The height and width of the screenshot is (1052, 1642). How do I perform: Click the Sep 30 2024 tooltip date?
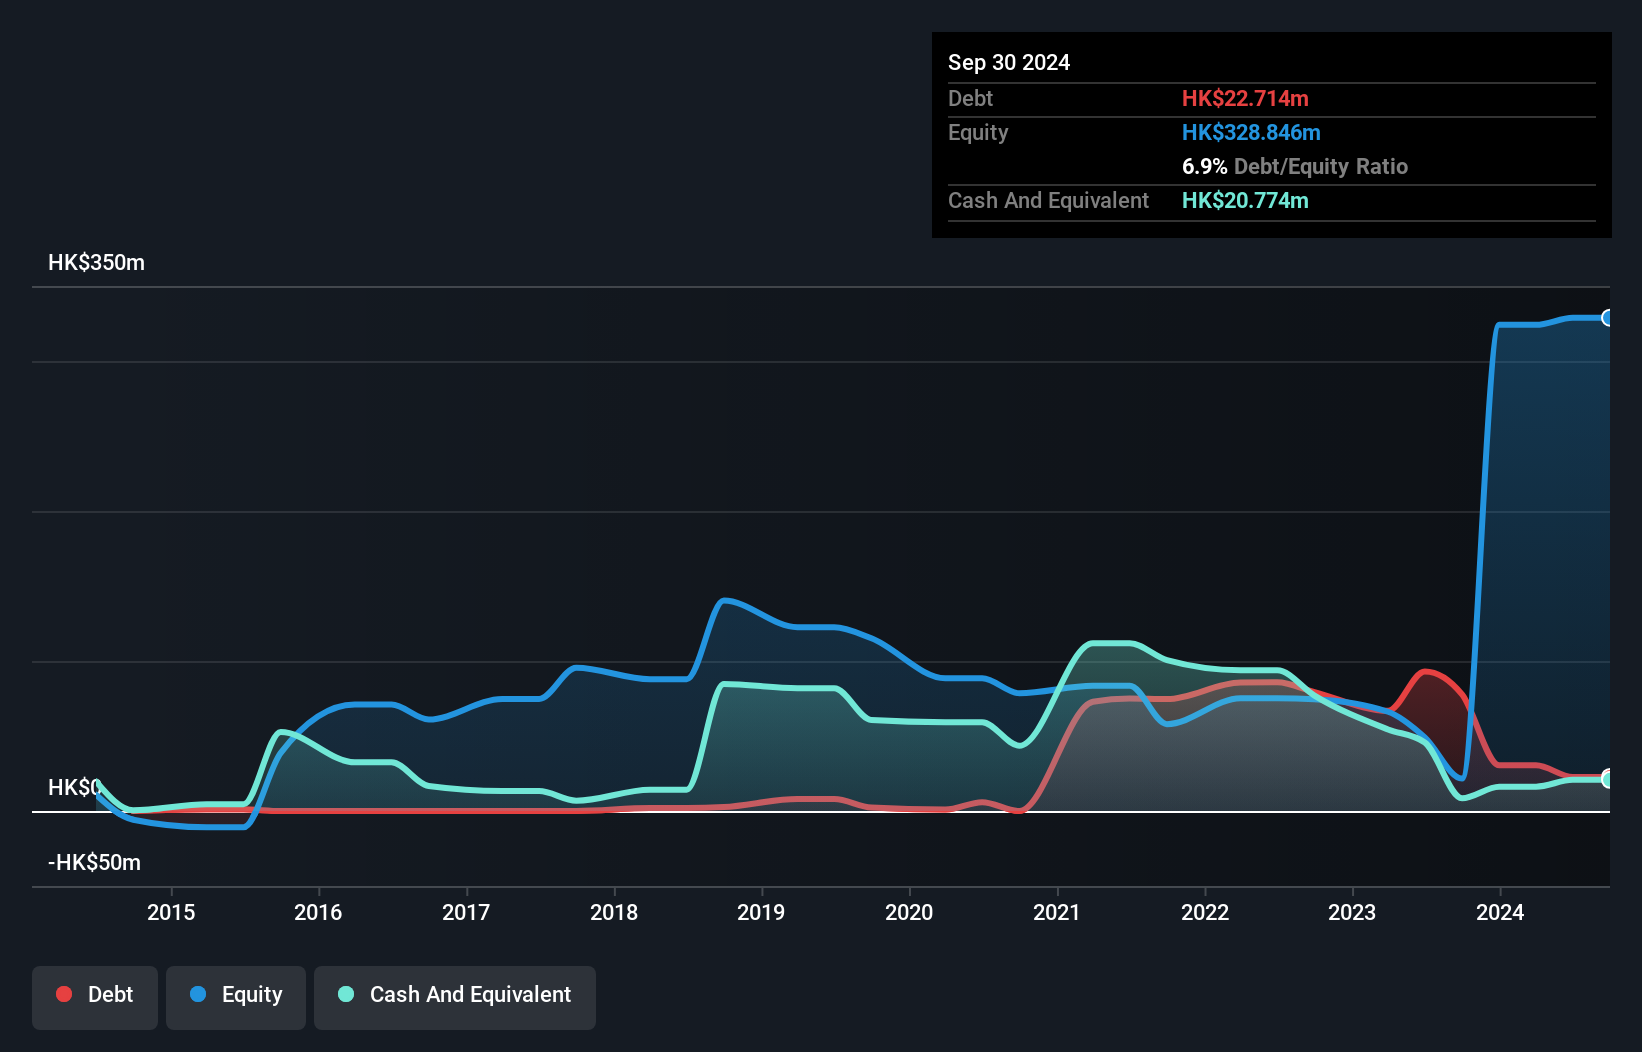[1009, 62]
